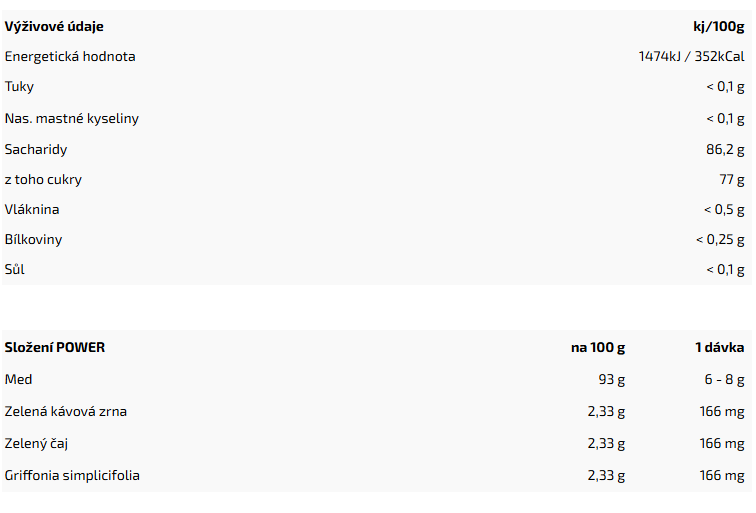The height and width of the screenshot is (513, 756).
Task: Click the Složení POWER table heading
Action: [54, 348]
